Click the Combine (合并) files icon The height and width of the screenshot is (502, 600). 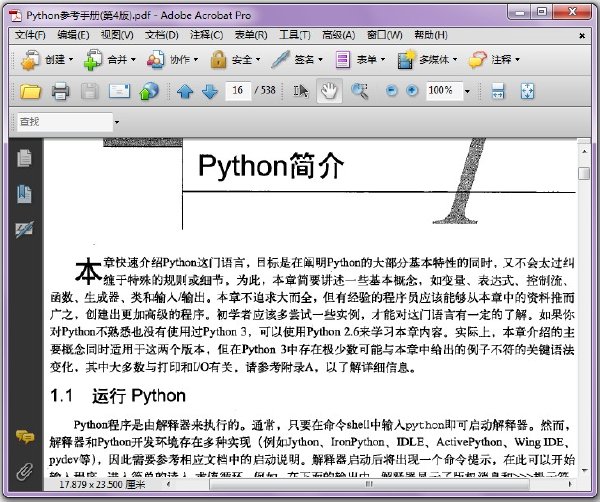pyautogui.click(x=93, y=60)
